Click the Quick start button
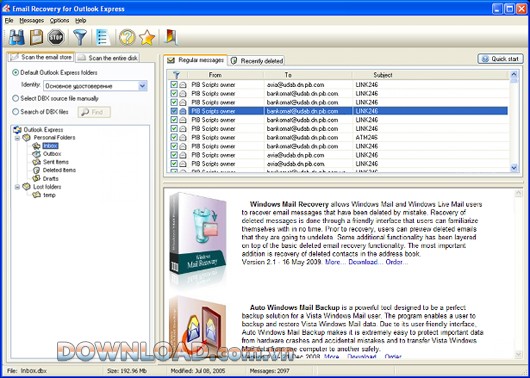This screenshot has height=378, width=530. coord(500,59)
